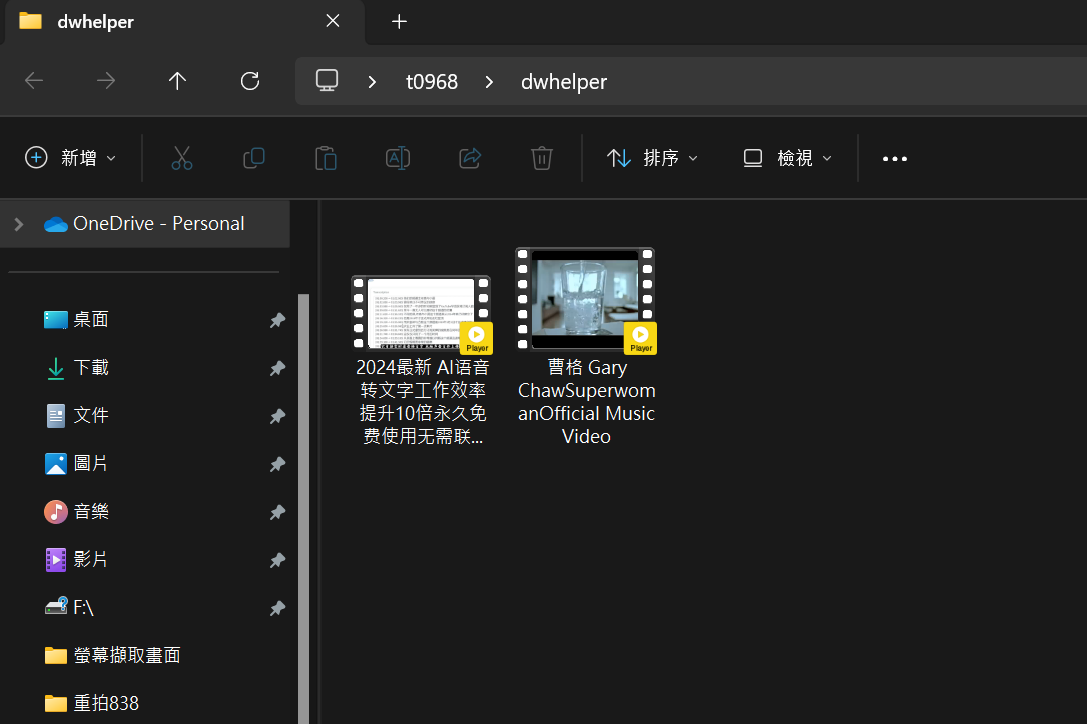
Task: Click dwhelper in the address breadcrumb
Action: (564, 82)
